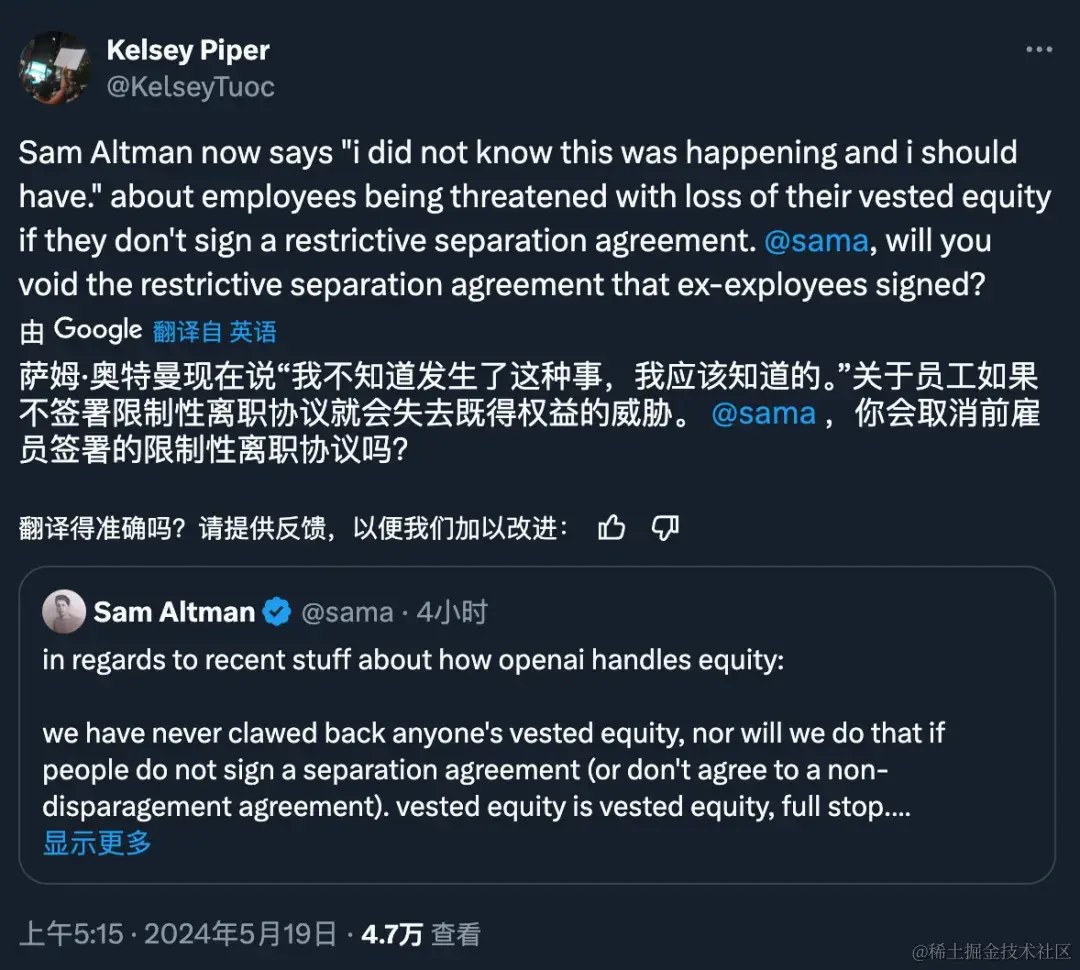Select the main tweet text area
The image size is (1080, 970).
click(530, 217)
